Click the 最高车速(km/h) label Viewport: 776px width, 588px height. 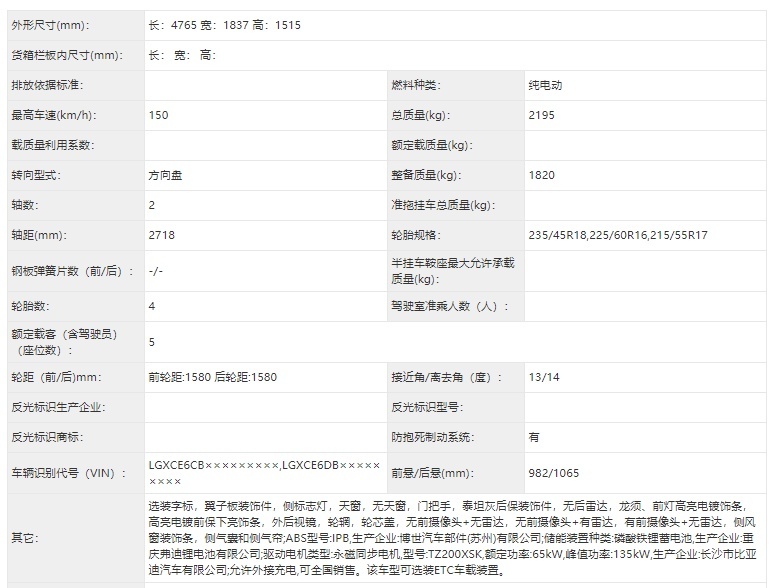[x=53, y=115]
